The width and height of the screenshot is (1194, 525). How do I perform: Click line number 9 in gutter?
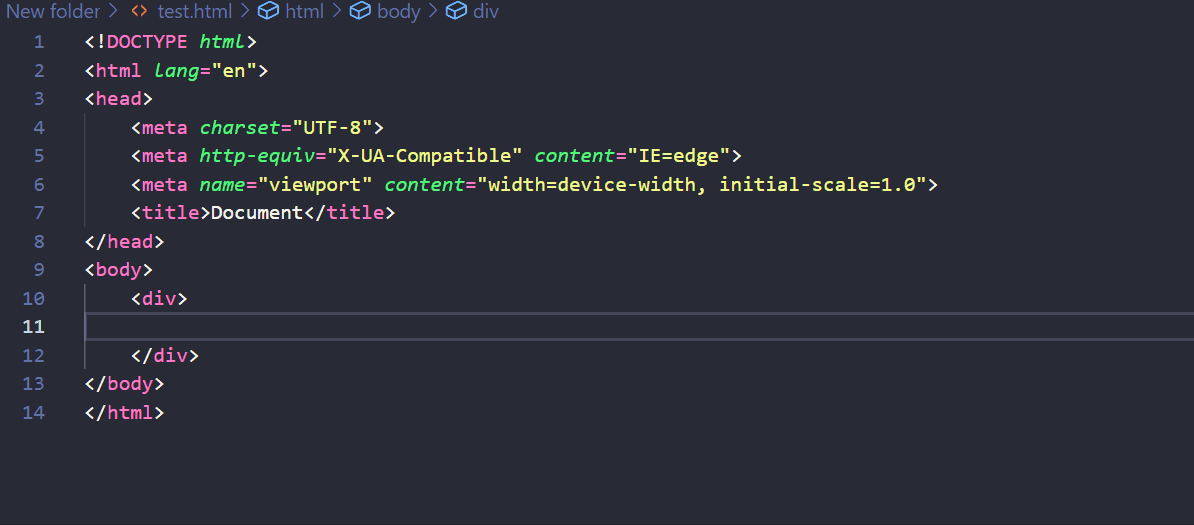pos(39,270)
